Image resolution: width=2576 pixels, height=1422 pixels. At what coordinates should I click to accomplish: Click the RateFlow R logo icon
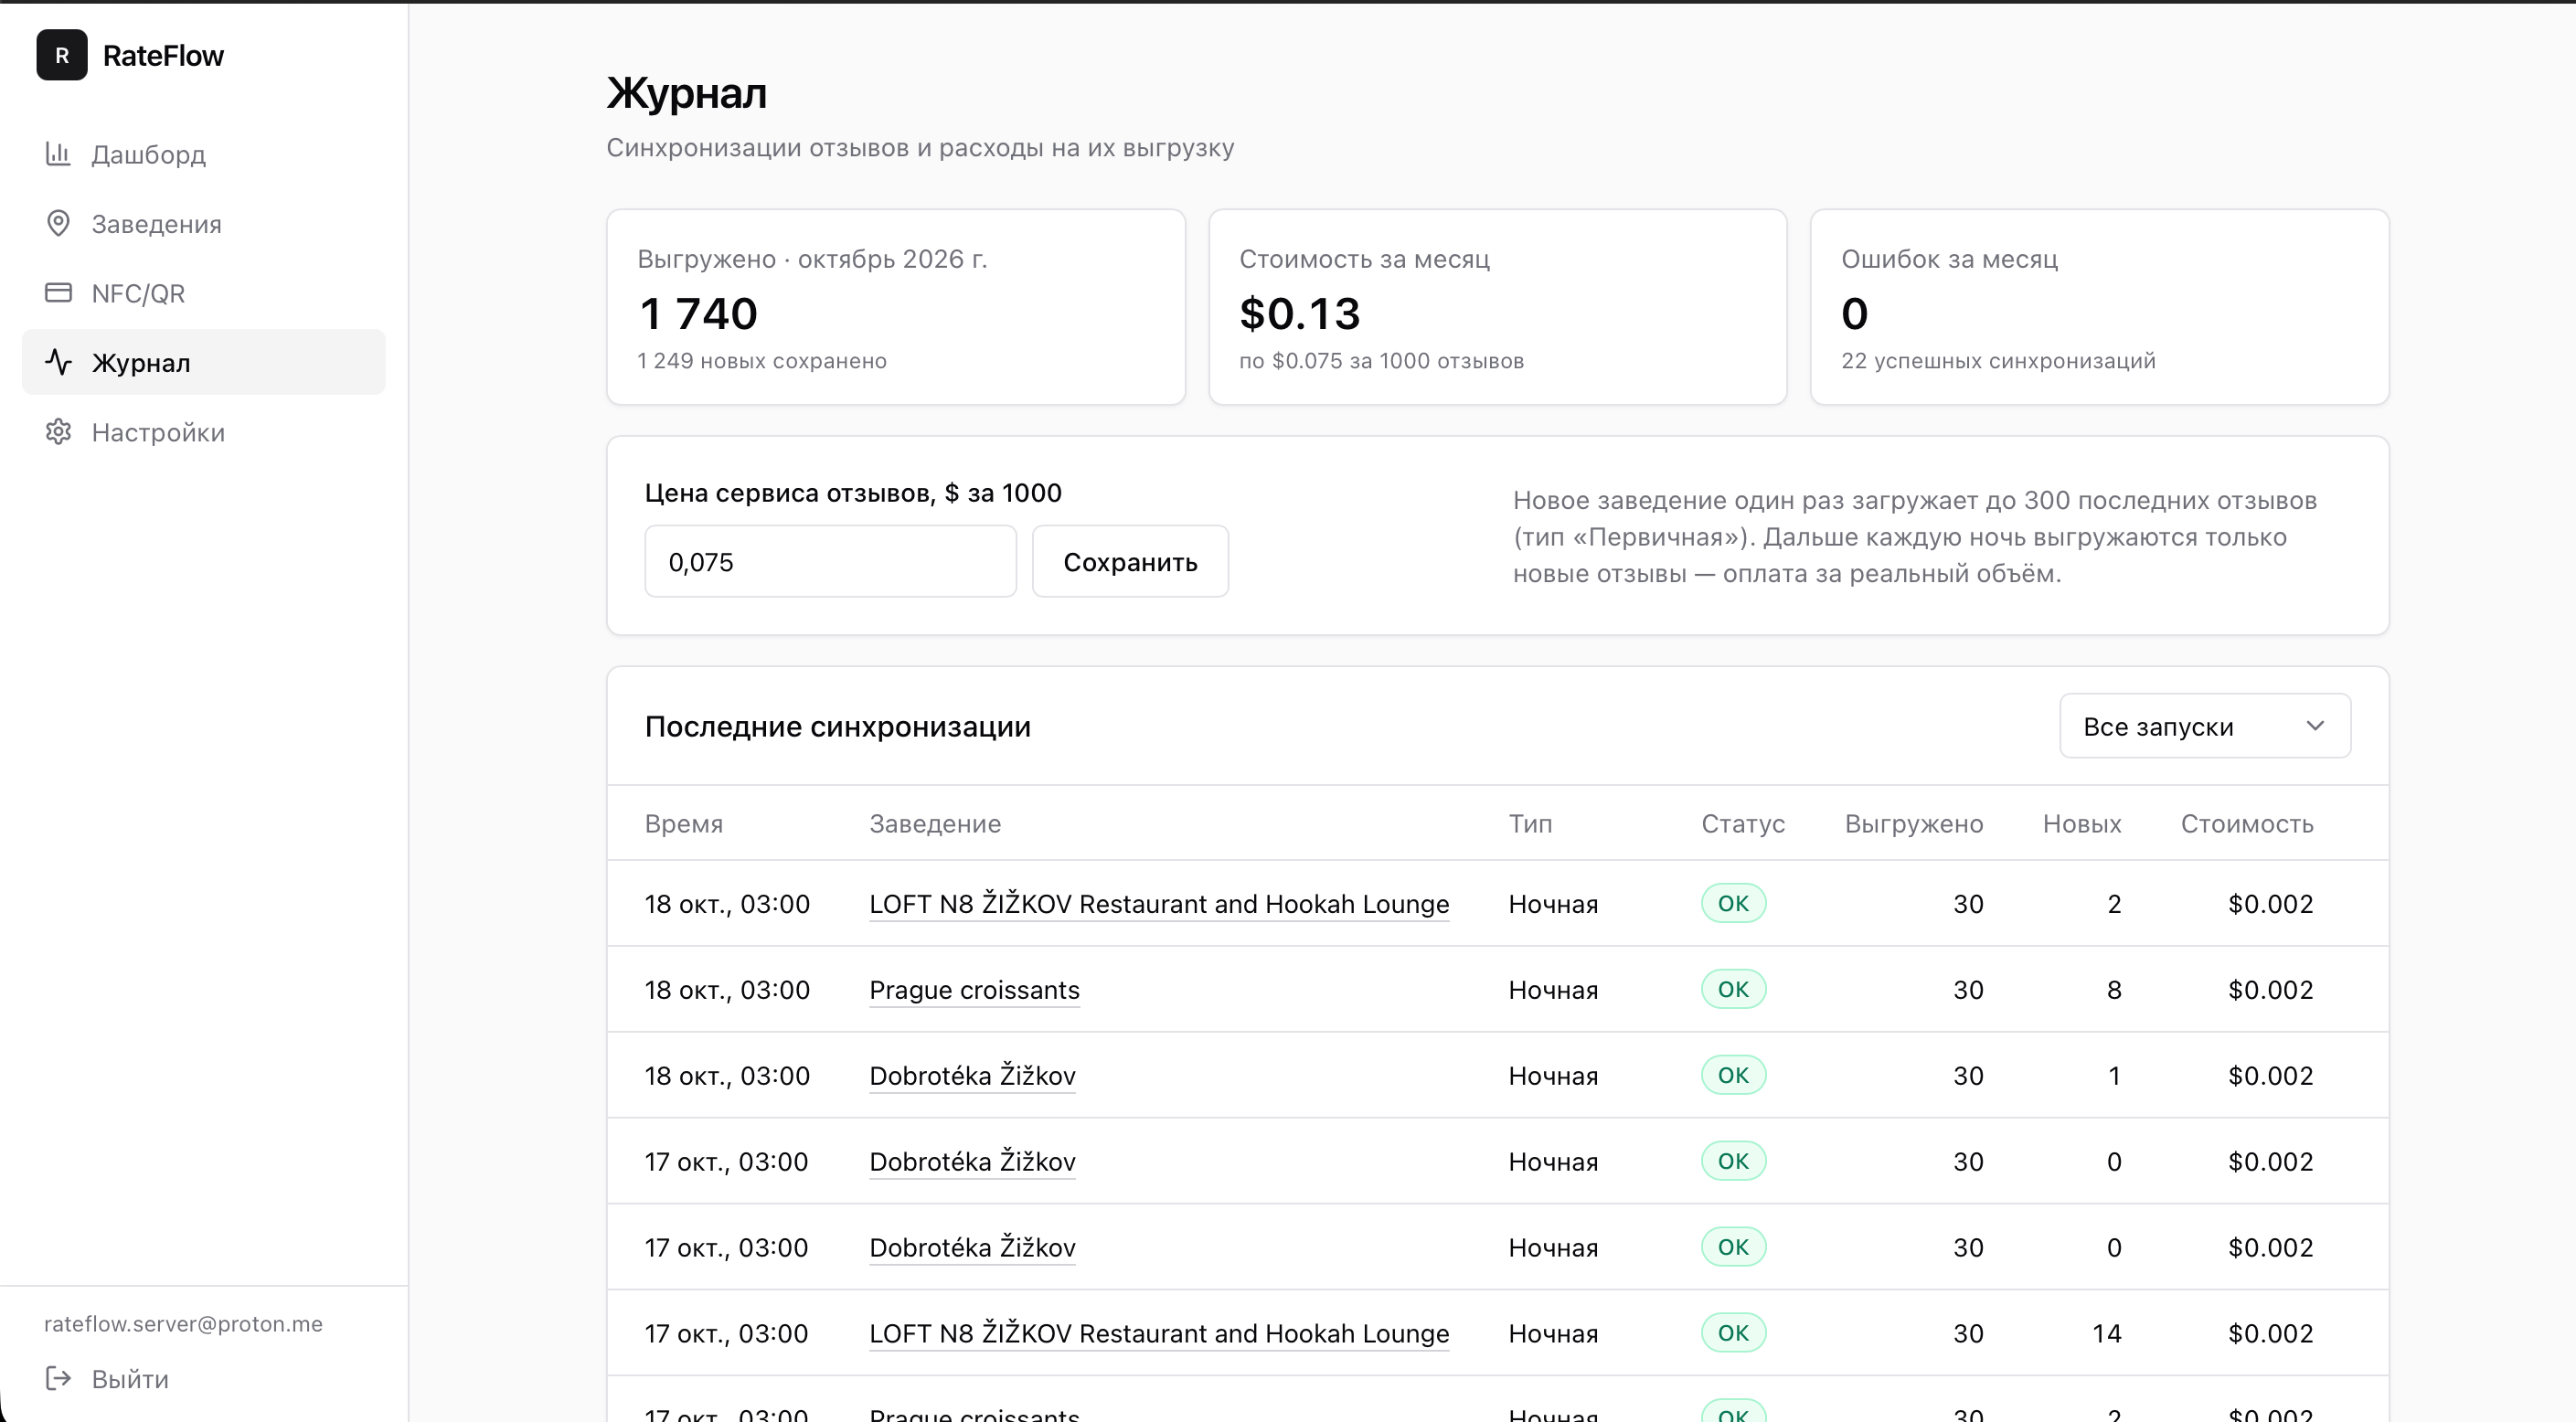coord(62,55)
